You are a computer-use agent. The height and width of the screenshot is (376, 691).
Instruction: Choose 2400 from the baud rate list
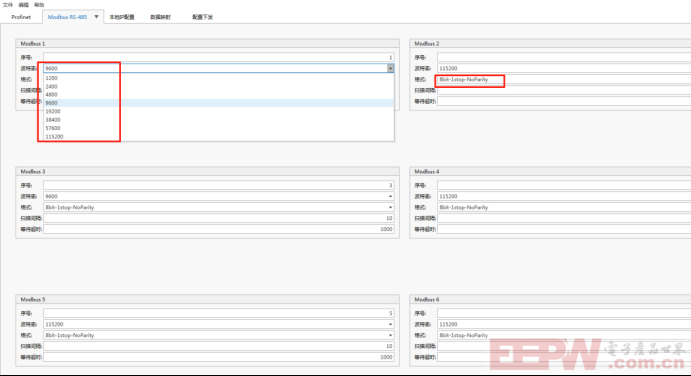coord(219,86)
